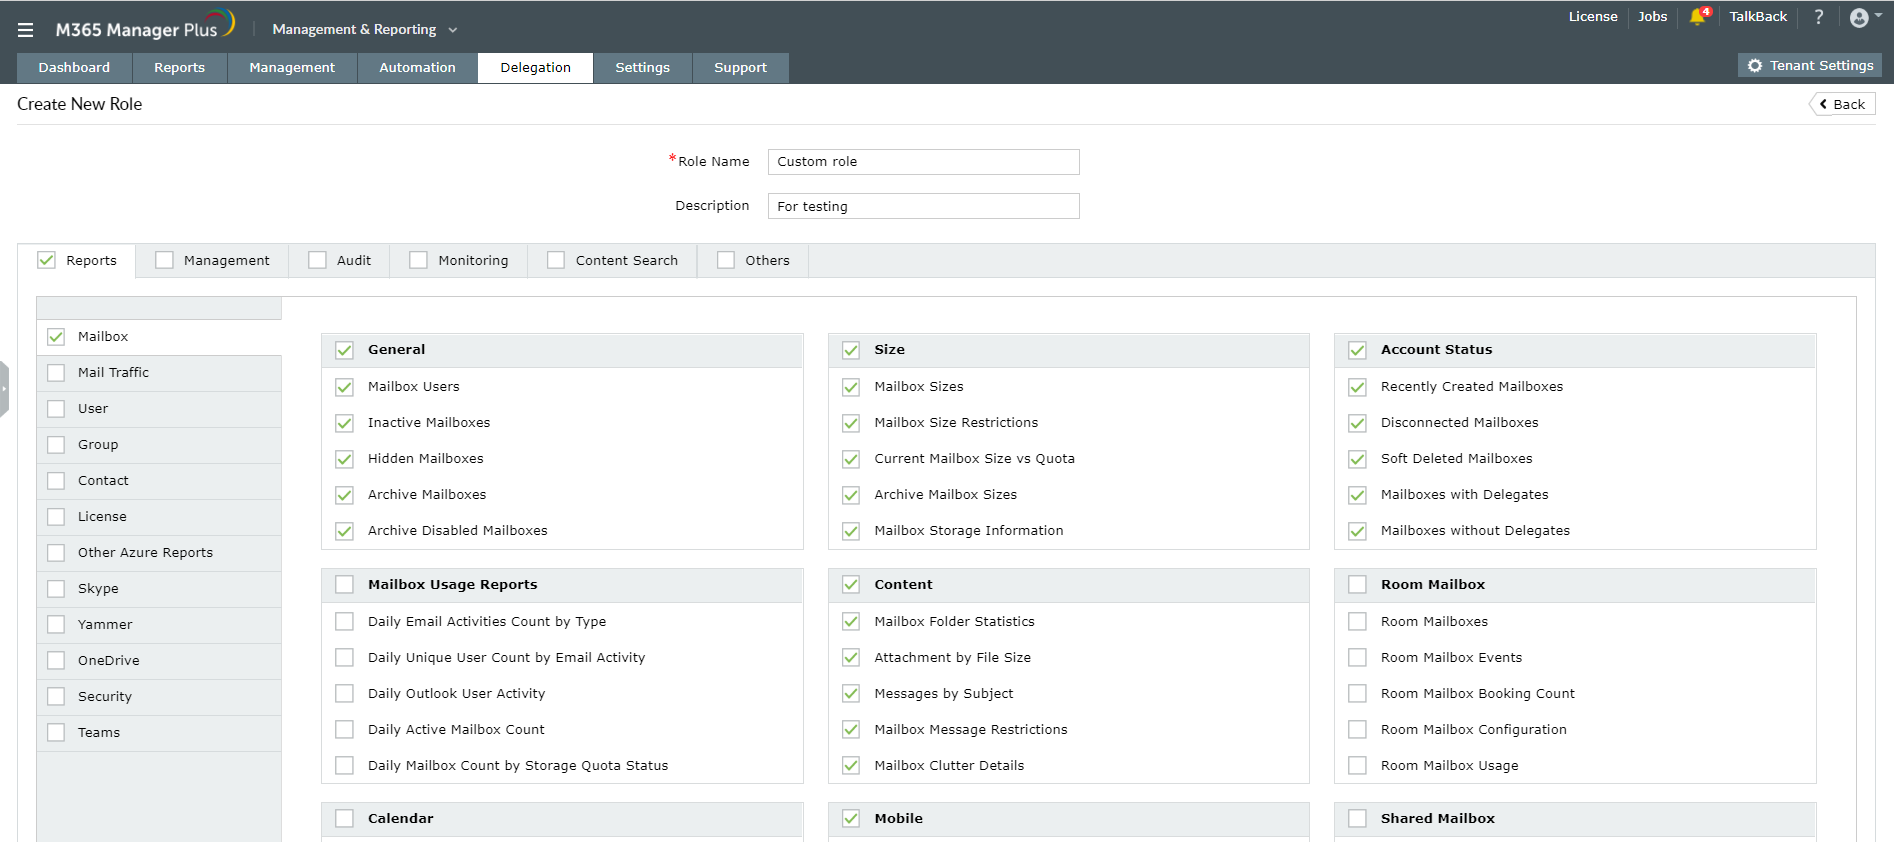Open the notifications bell
Viewport: 1894px width, 842px height.
(1697, 17)
